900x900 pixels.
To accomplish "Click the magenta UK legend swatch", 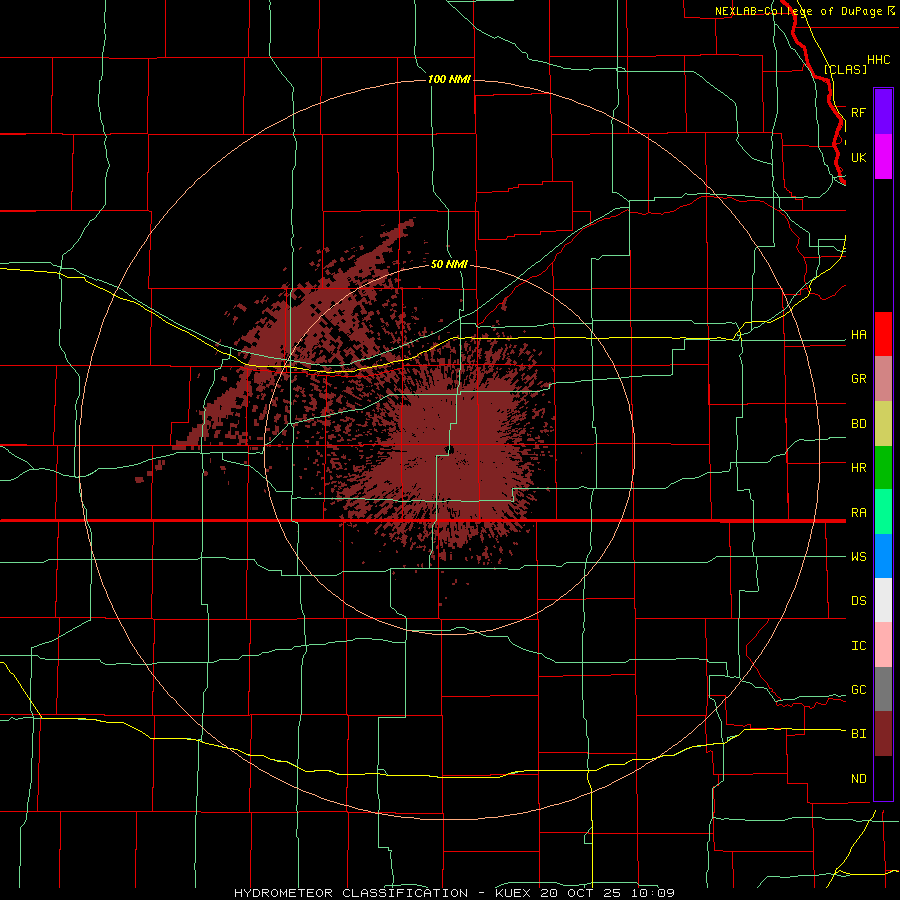I will 883,157.
